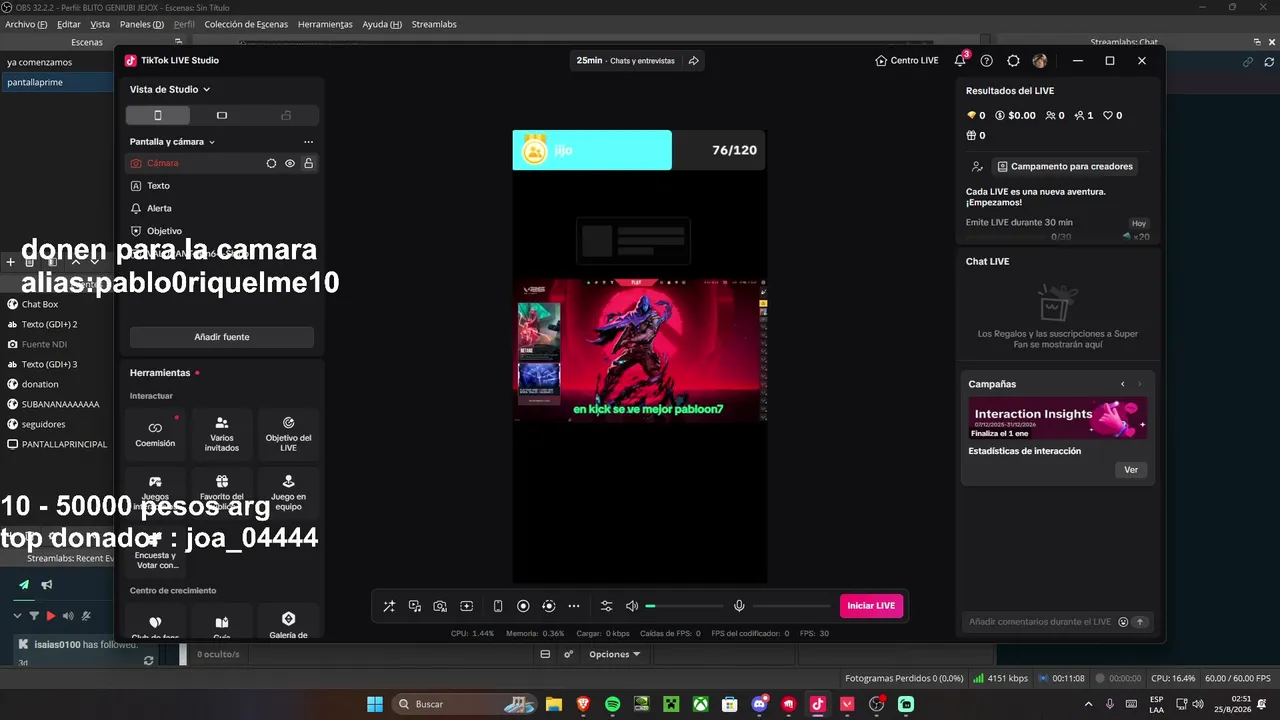The height and width of the screenshot is (720, 1280).
Task: Open the AI camera tool
Action: pyautogui.click(x=440, y=606)
